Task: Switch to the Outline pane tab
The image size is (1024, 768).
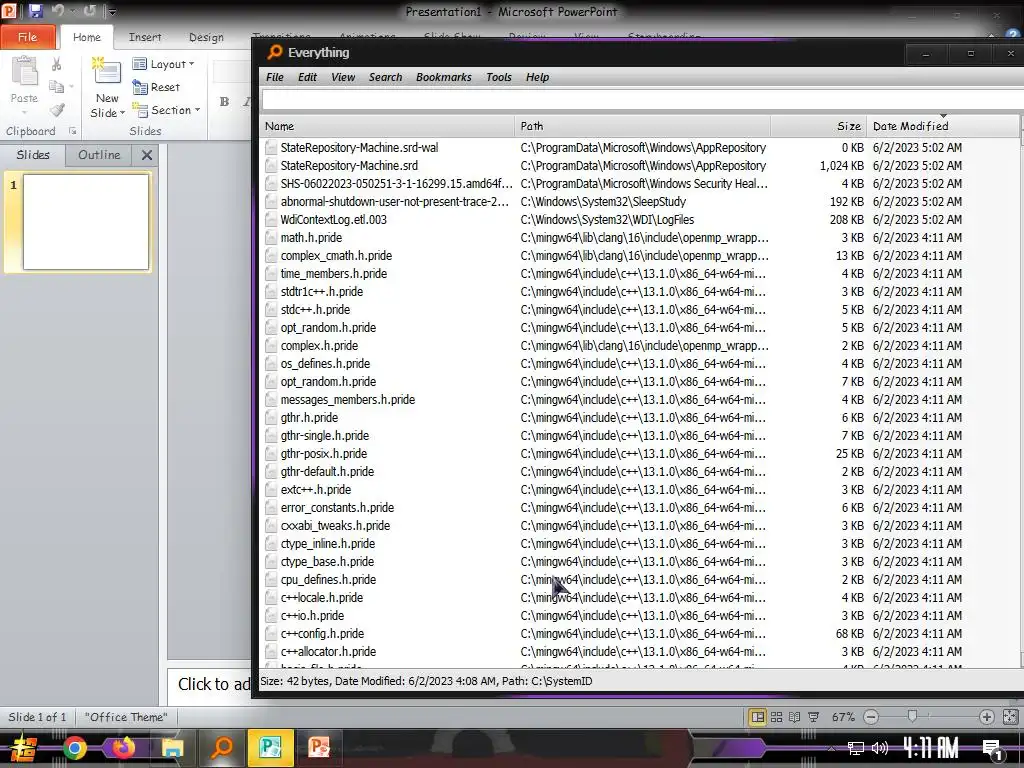Action: point(99,155)
